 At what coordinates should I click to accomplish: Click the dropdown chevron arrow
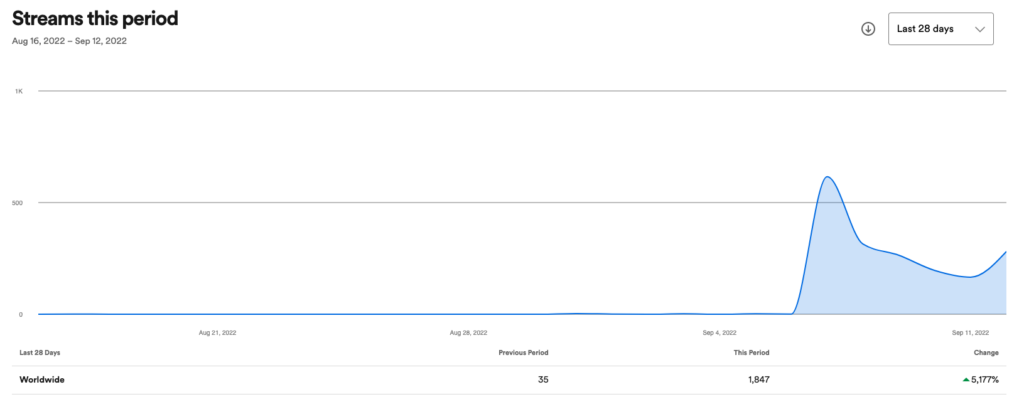pyautogui.click(x=979, y=29)
